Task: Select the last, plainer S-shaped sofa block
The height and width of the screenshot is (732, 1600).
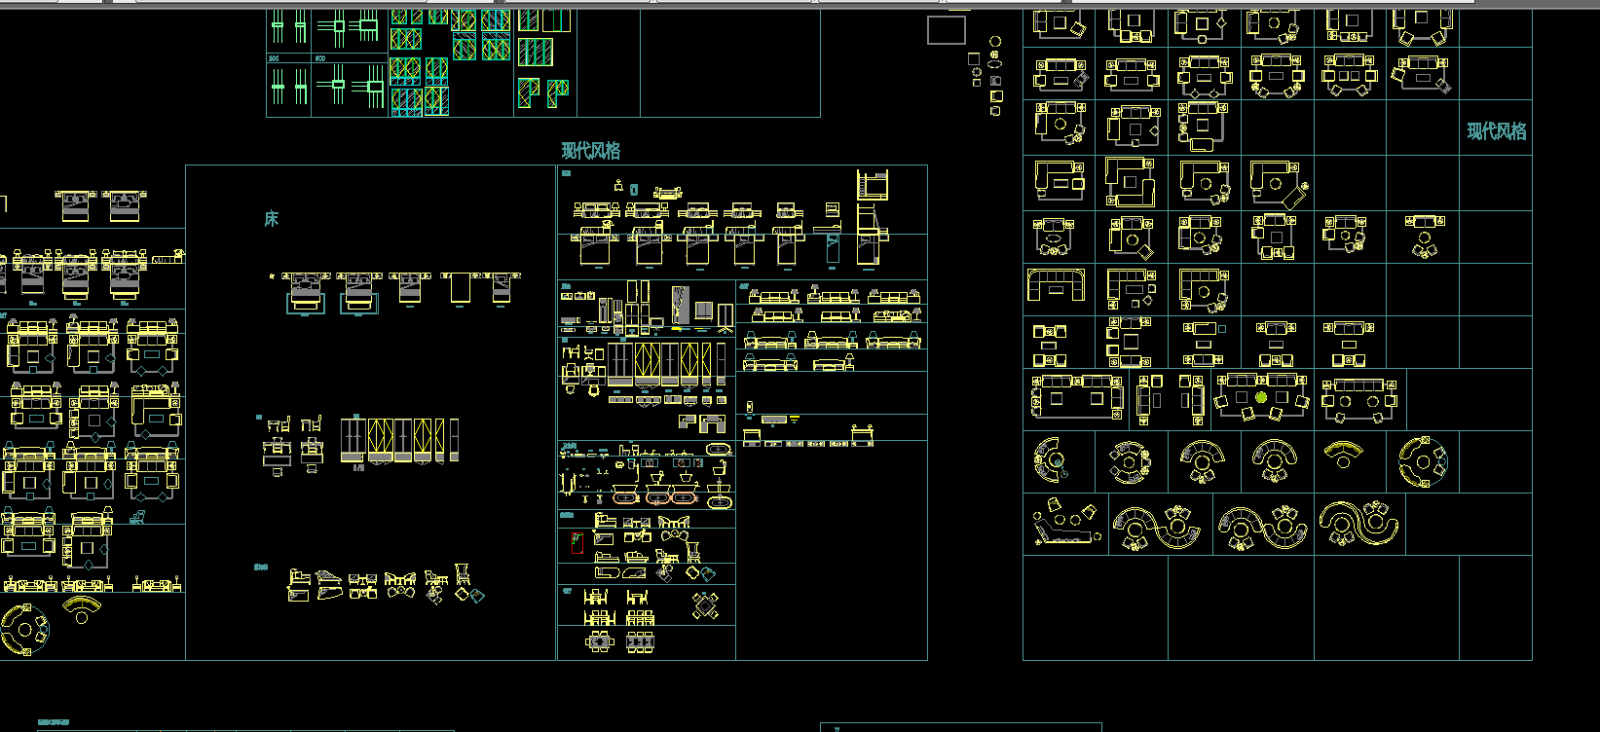Action: point(1358,523)
